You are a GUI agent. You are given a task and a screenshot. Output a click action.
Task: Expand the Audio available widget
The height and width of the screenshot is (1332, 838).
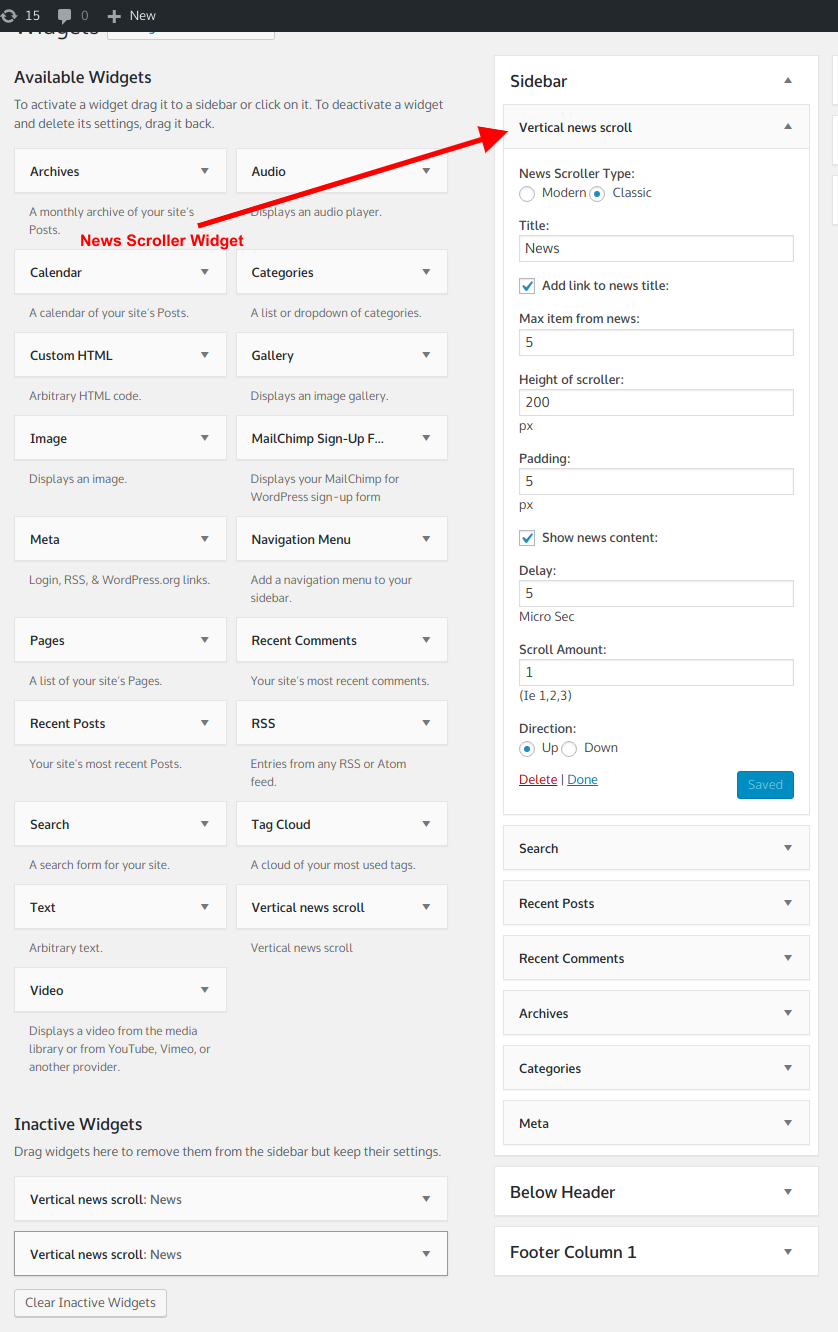click(x=427, y=171)
